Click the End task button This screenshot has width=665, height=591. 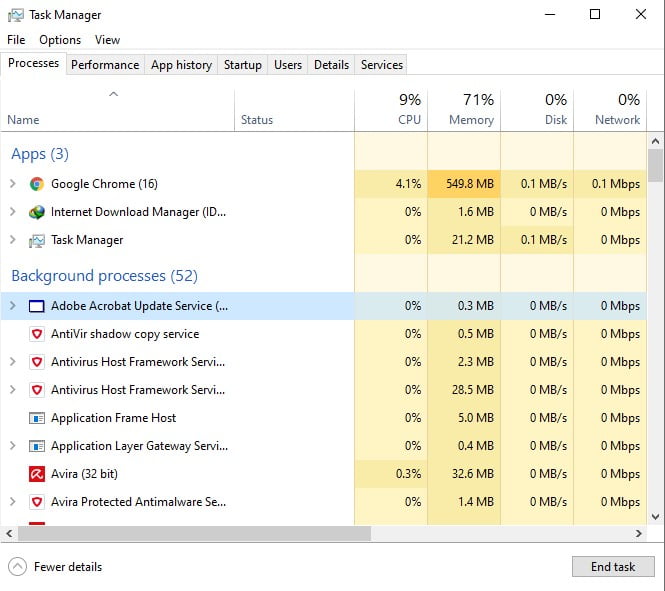(x=613, y=567)
